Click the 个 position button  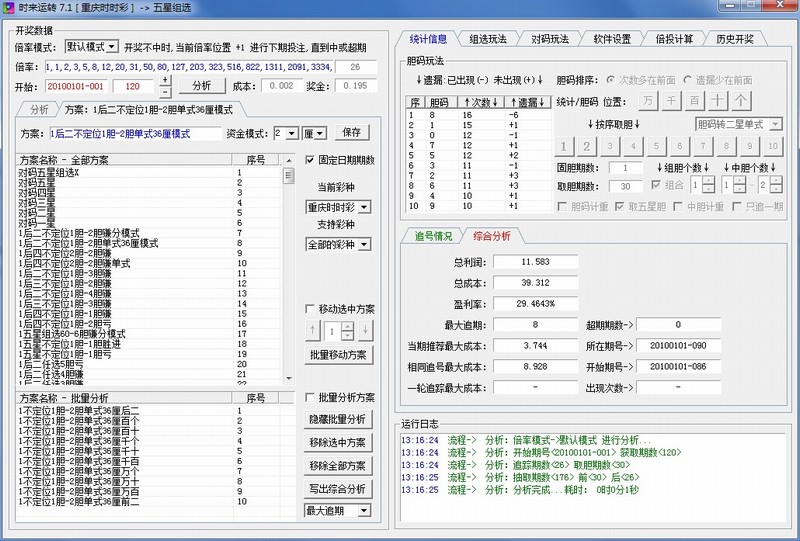pos(741,100)
